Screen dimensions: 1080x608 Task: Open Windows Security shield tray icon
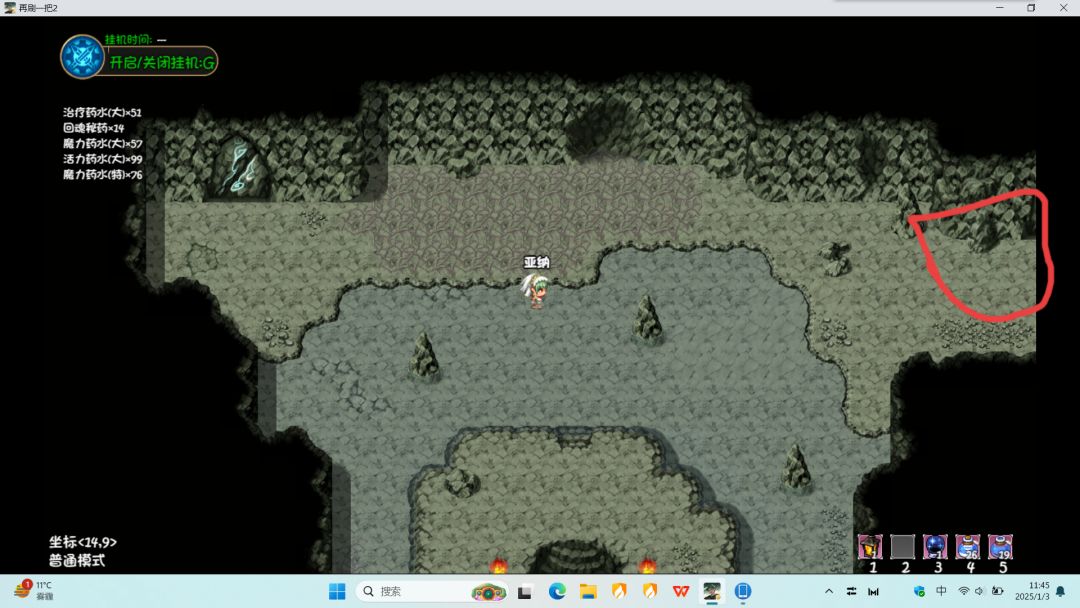(919, 591)
